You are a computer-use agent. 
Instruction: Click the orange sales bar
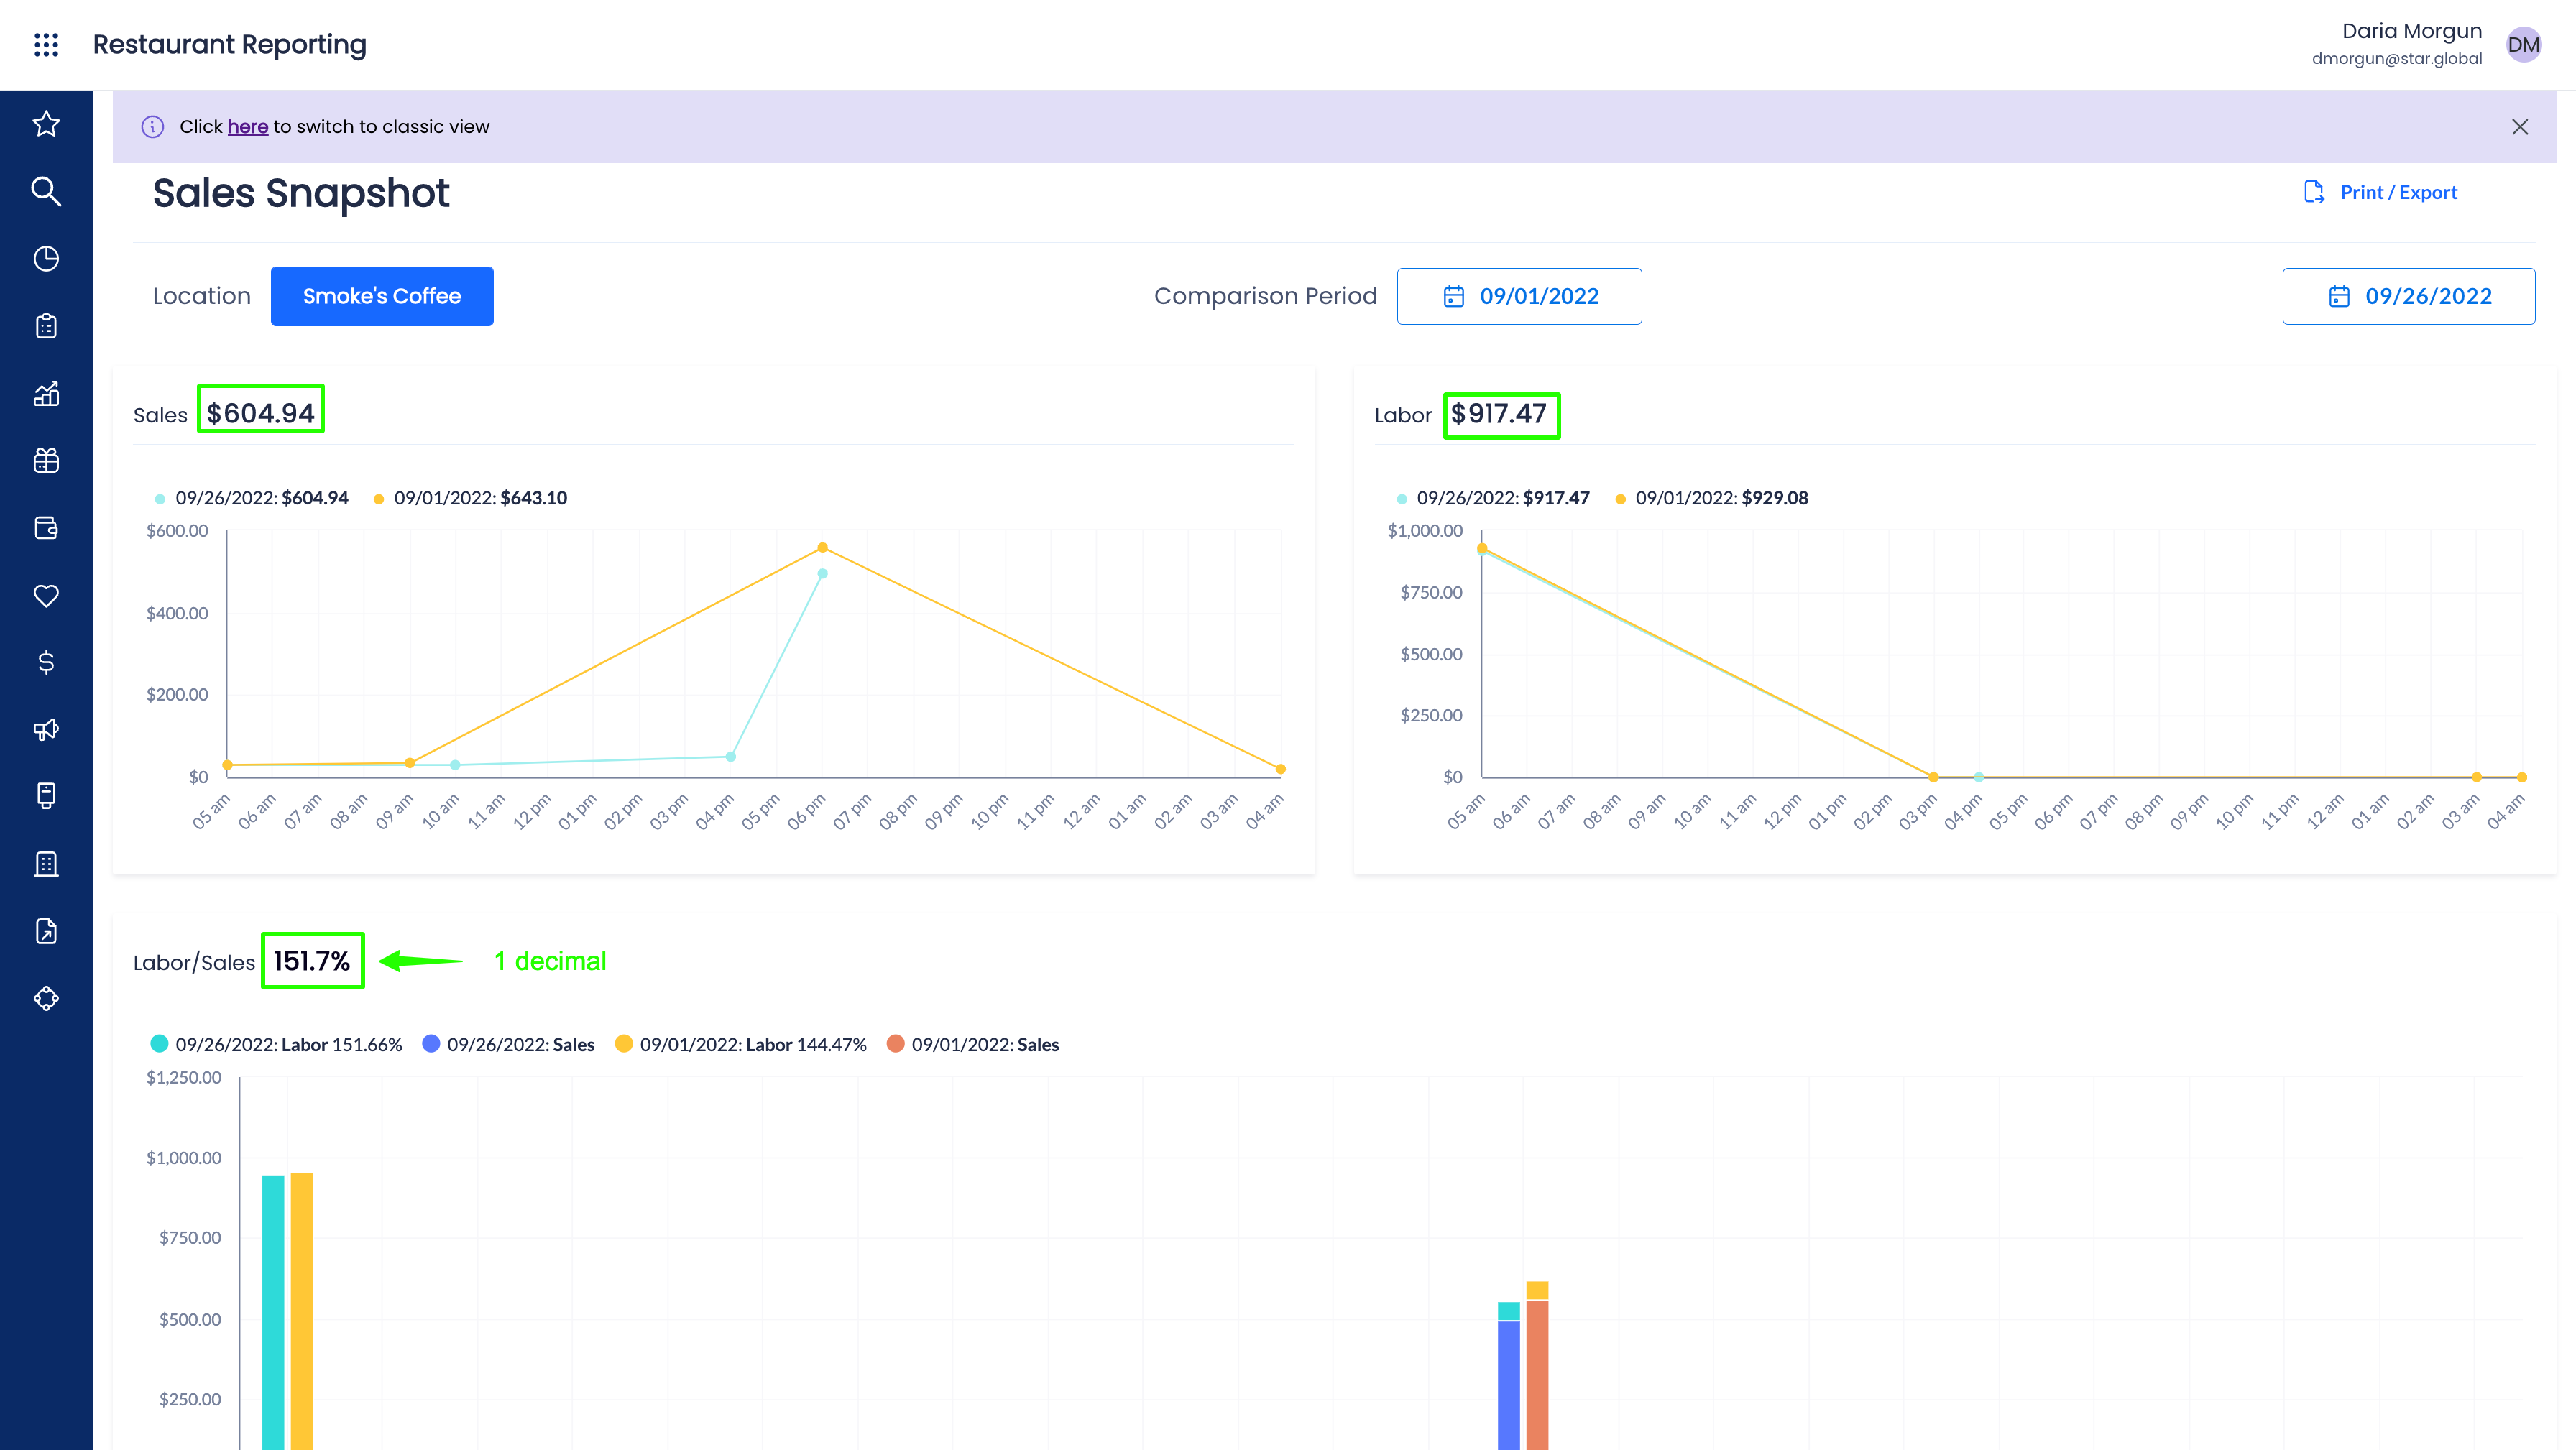point(1537,1375)
